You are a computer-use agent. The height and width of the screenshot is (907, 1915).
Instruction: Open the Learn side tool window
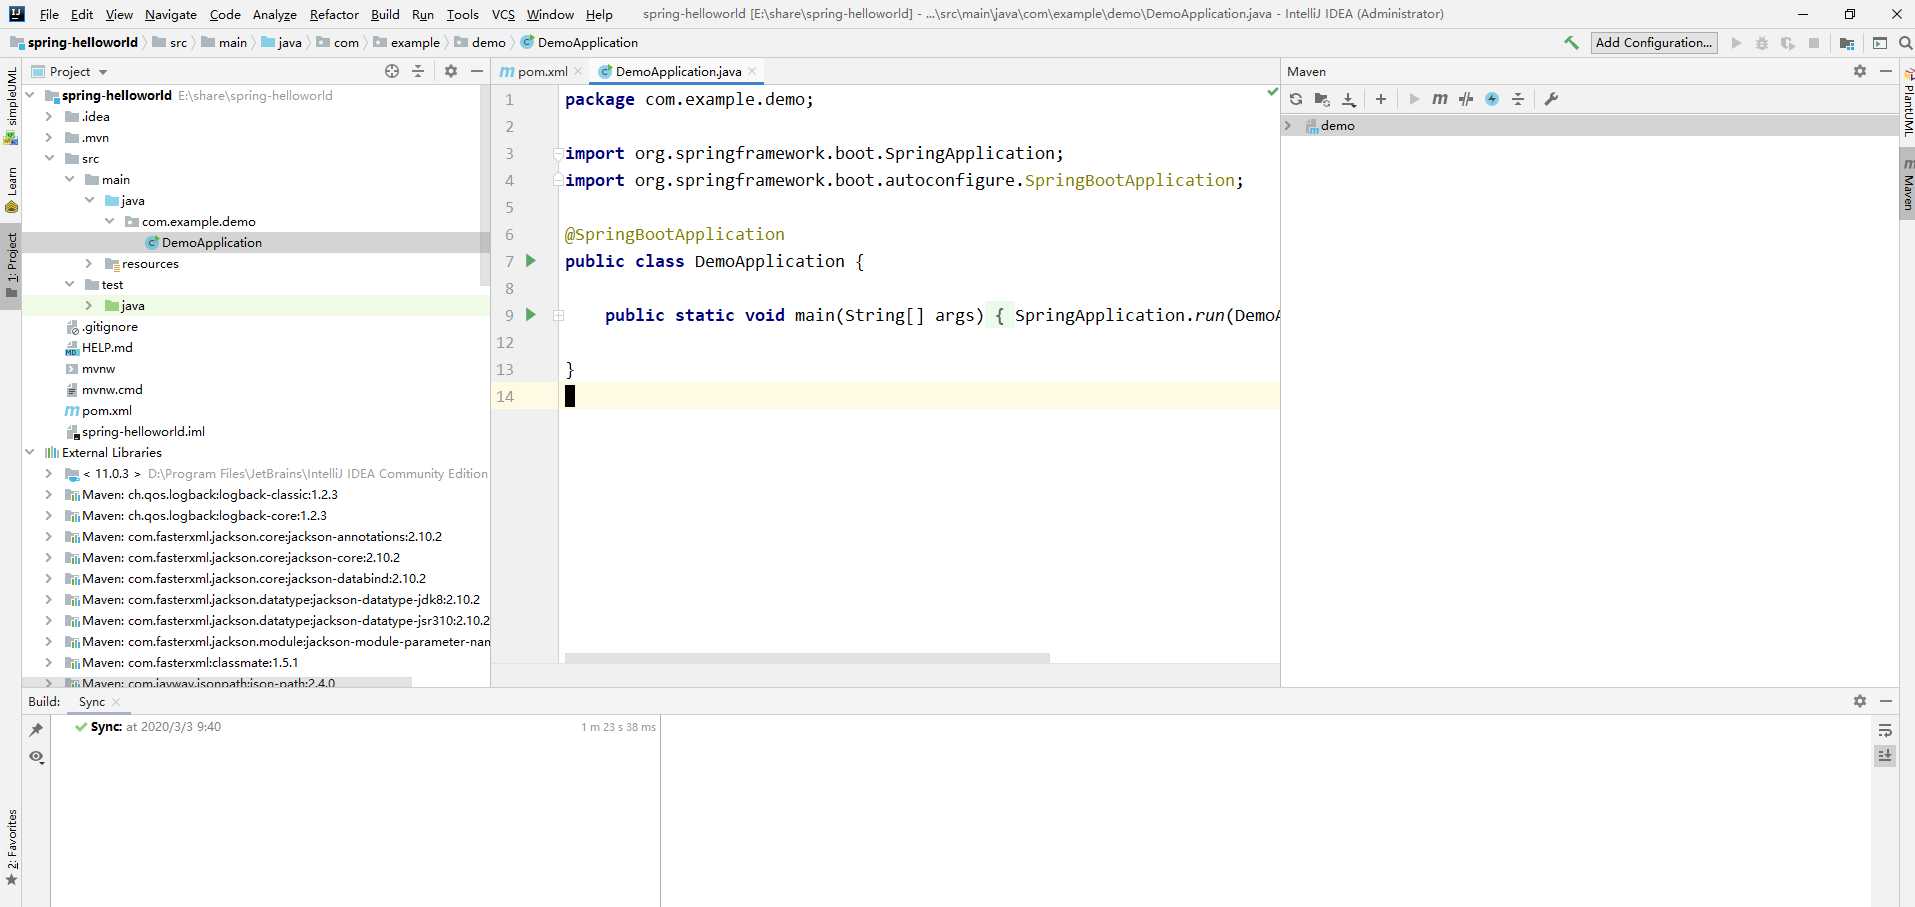coord(11,190)
